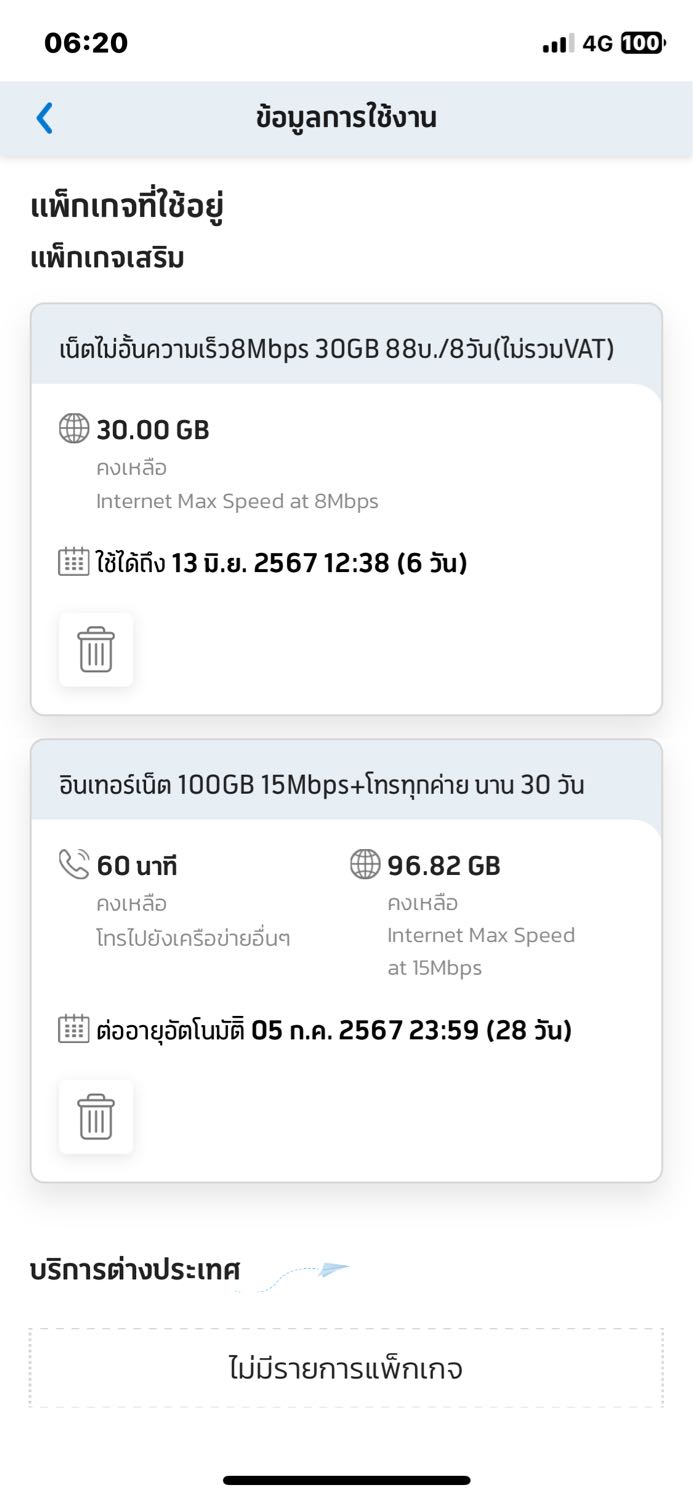Tap the calendar icon next to 13 มิ.ย. 2567
Screen dimensions: 693x1500
[74, 563]
